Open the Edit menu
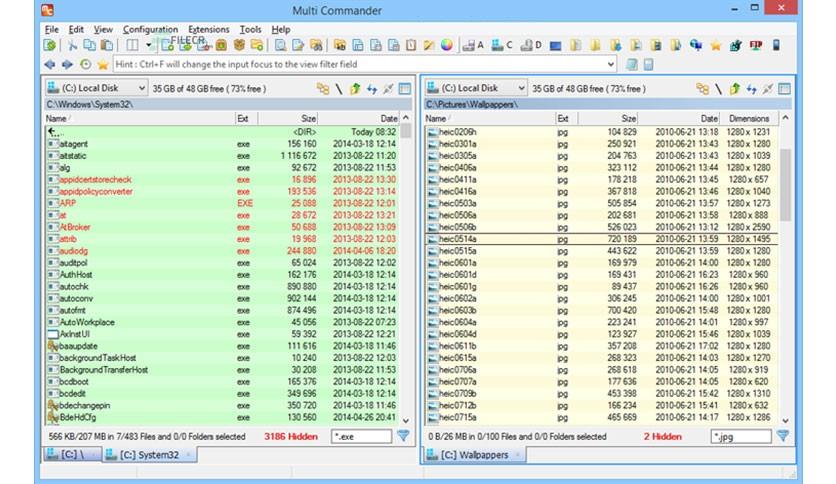 (x=76, y=29)
